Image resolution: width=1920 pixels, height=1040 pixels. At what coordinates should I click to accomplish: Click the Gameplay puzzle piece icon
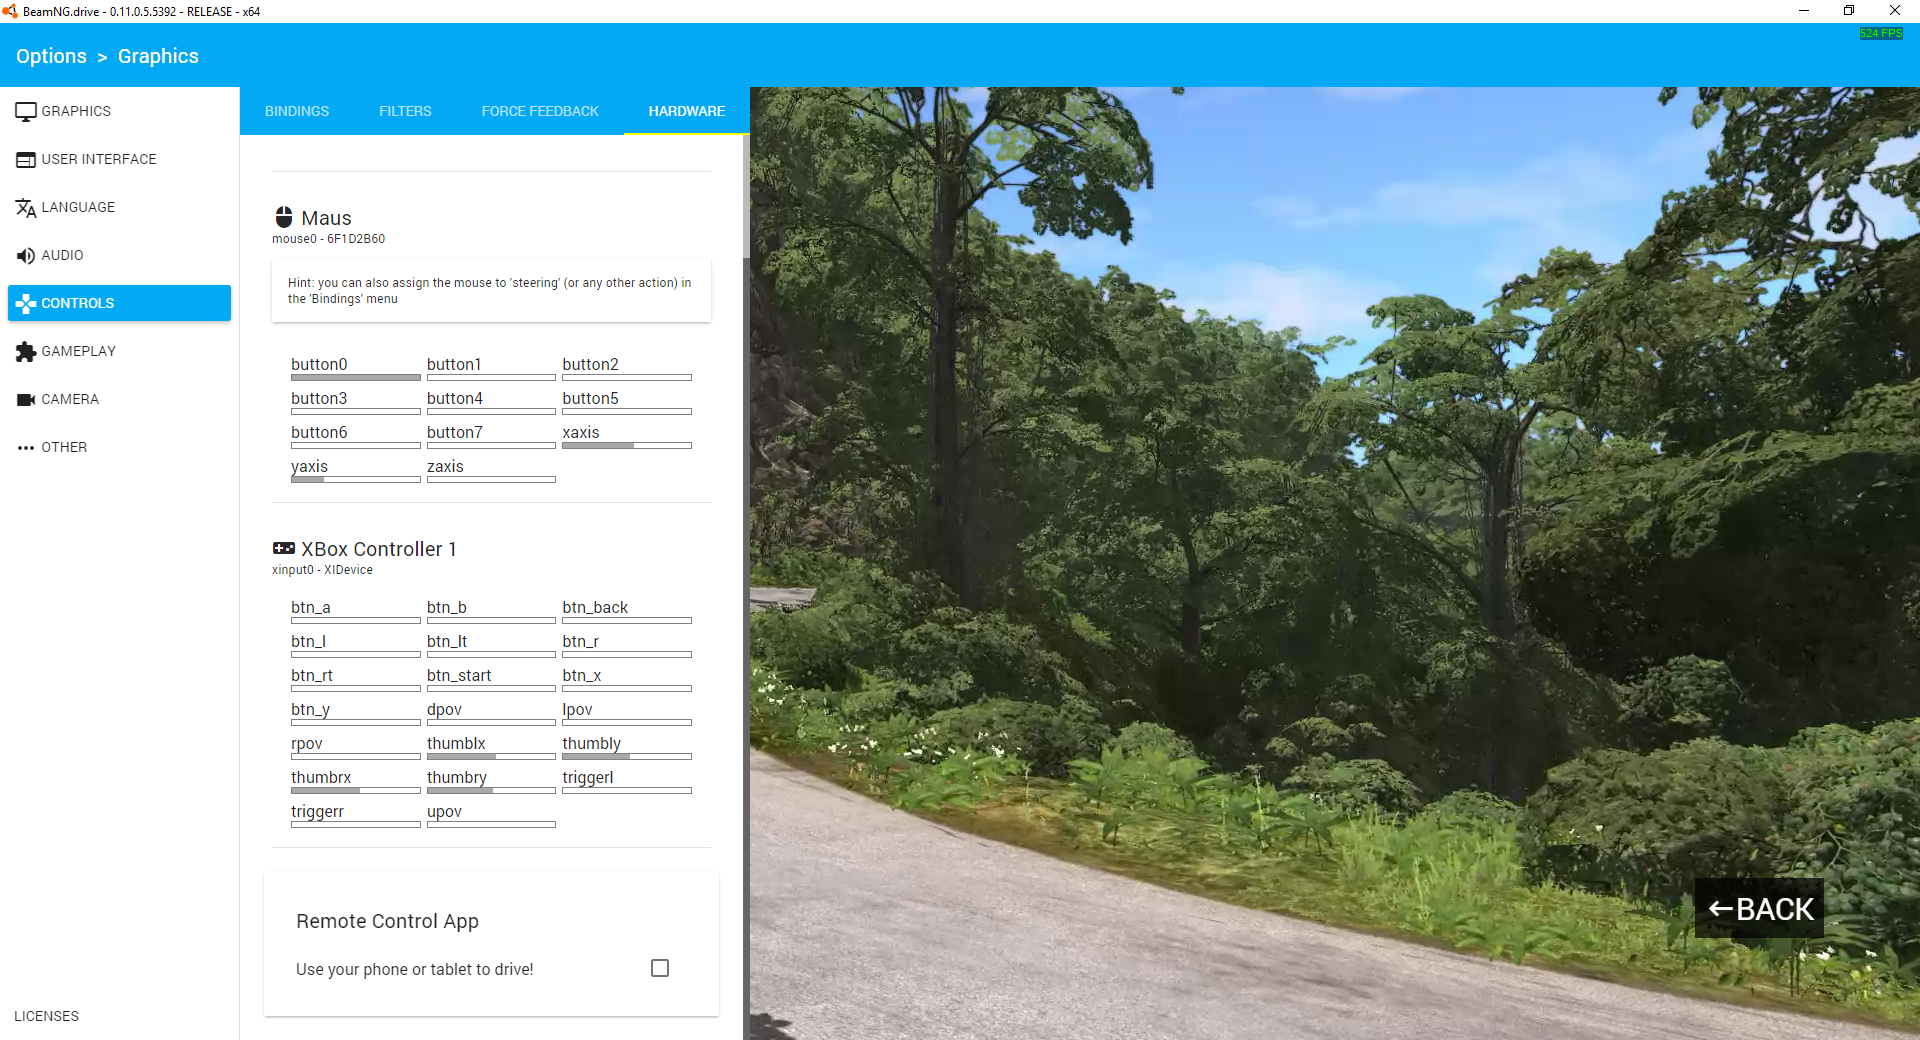(x=26, y=351)
